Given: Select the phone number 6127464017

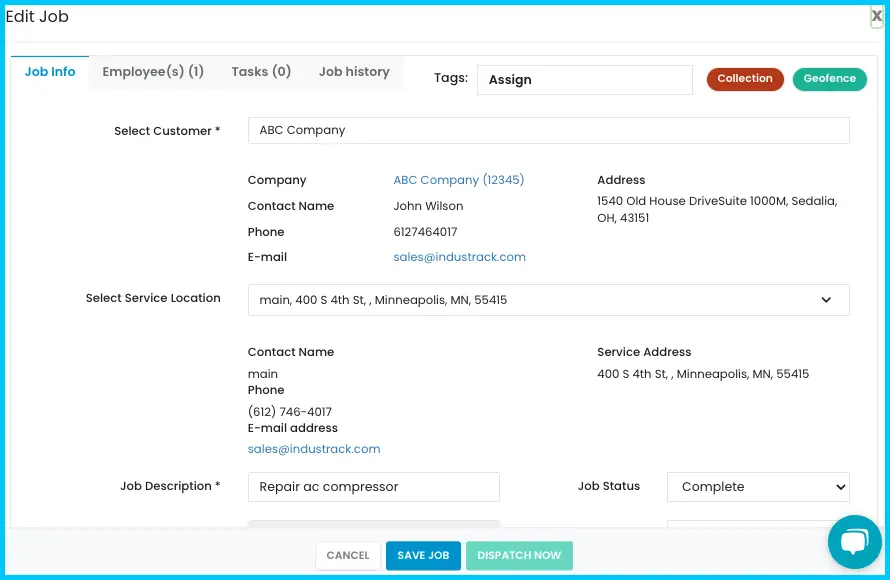Looking at the screenshot, I should [x=425, y=232].
